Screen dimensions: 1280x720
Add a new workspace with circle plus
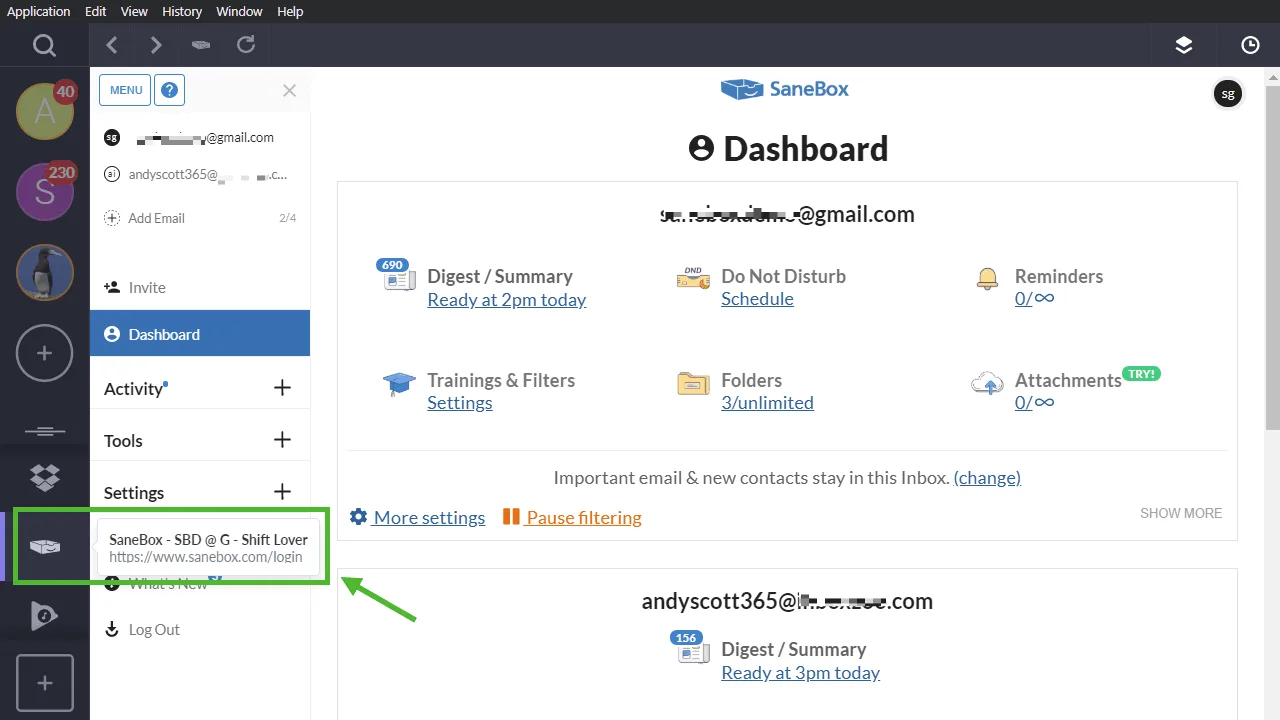(44, 353)
